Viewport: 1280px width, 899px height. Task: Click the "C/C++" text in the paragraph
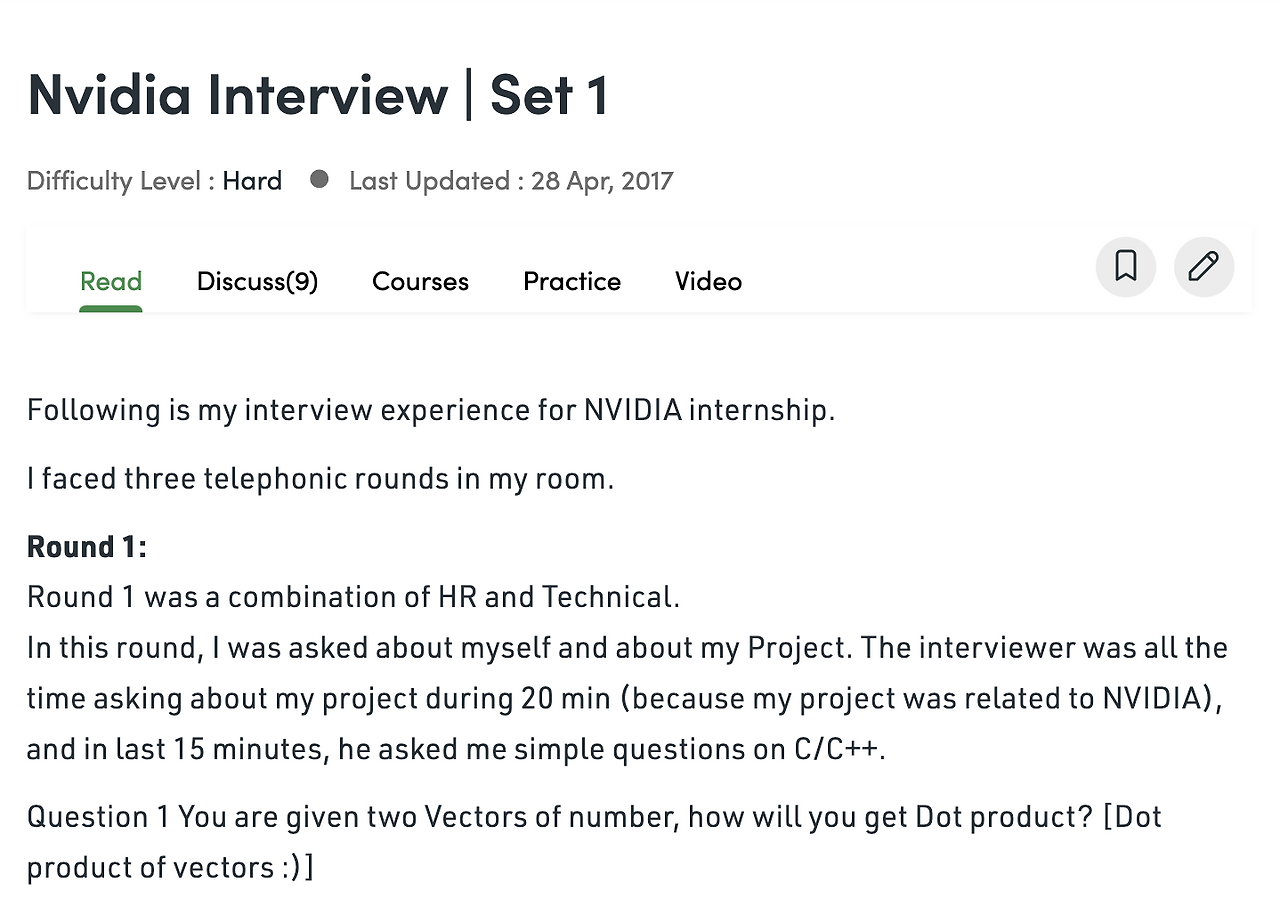[x=834, y=749]
